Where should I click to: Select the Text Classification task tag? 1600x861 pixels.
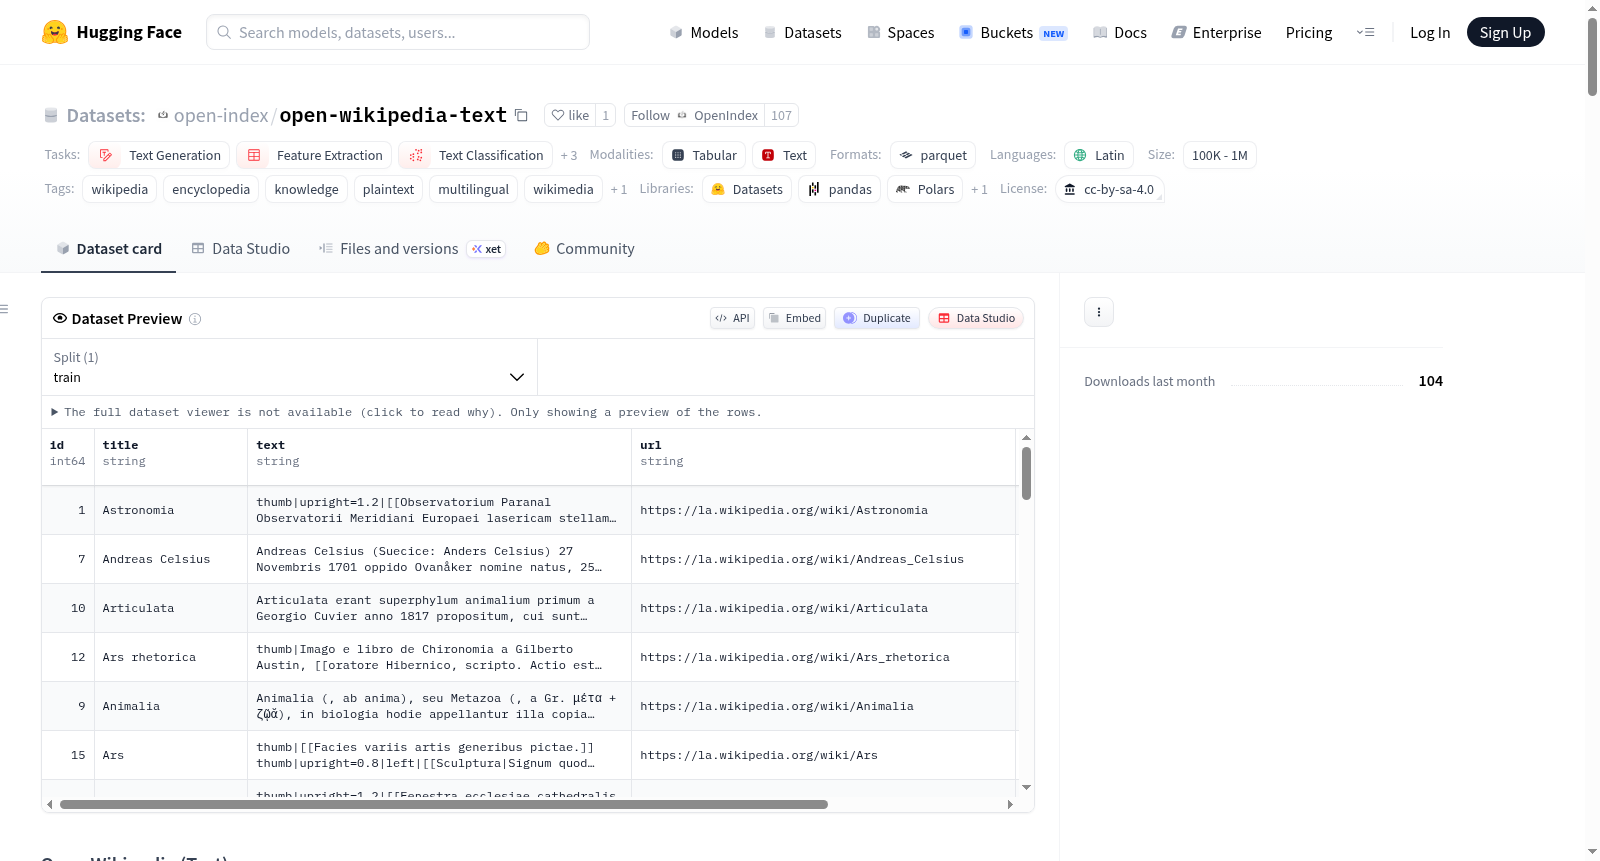tap(475, 155)
